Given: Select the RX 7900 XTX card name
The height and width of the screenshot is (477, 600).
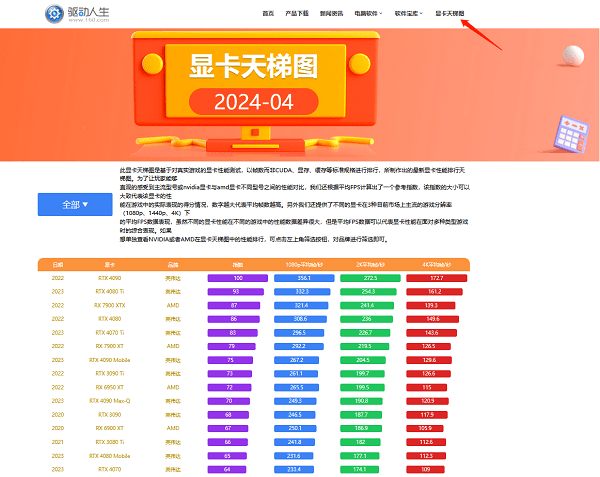Looking at the screenshot, I should click(x=110, y=305).
